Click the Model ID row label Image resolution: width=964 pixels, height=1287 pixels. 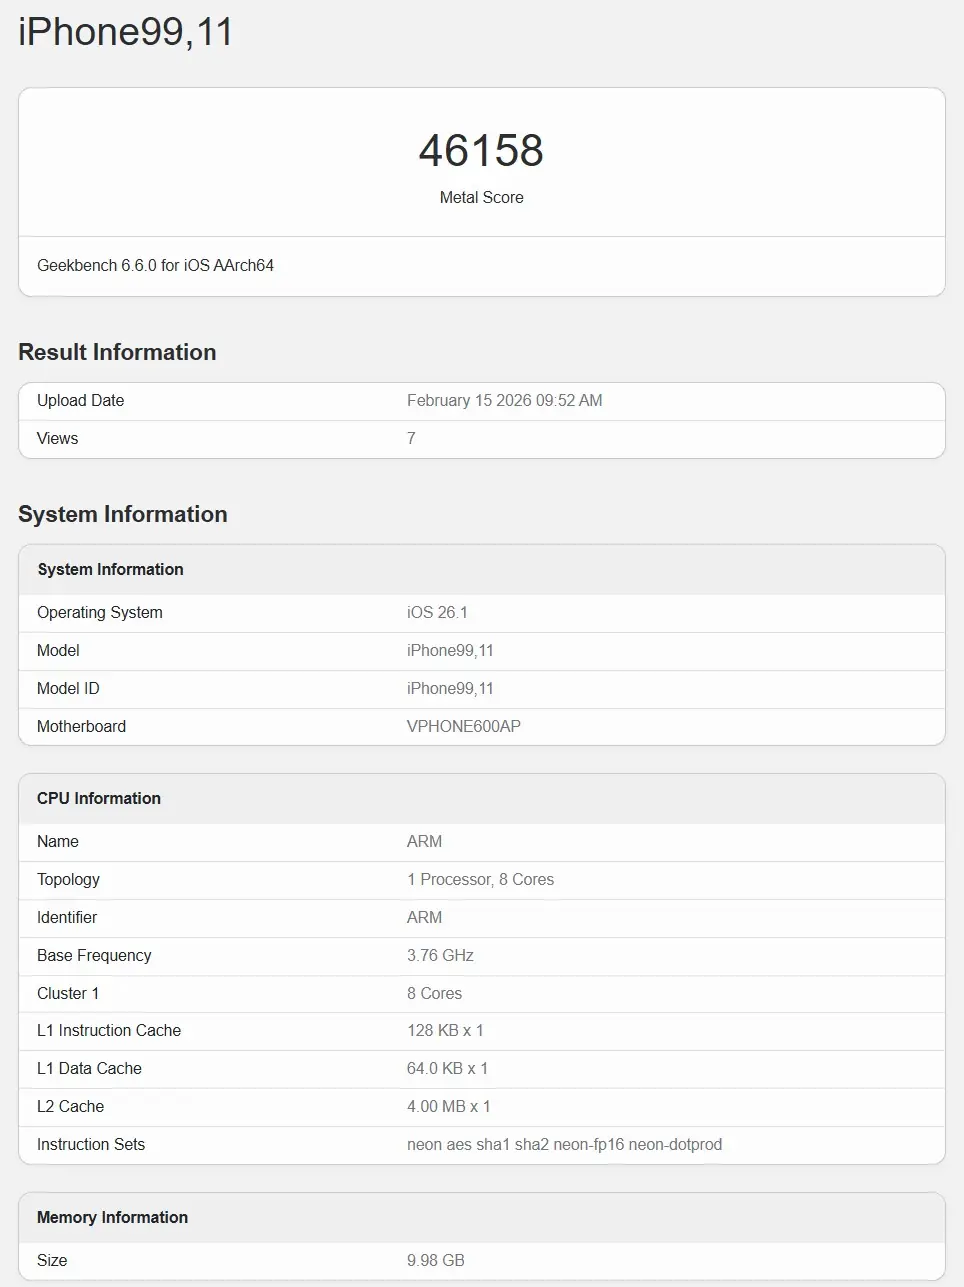68,689
